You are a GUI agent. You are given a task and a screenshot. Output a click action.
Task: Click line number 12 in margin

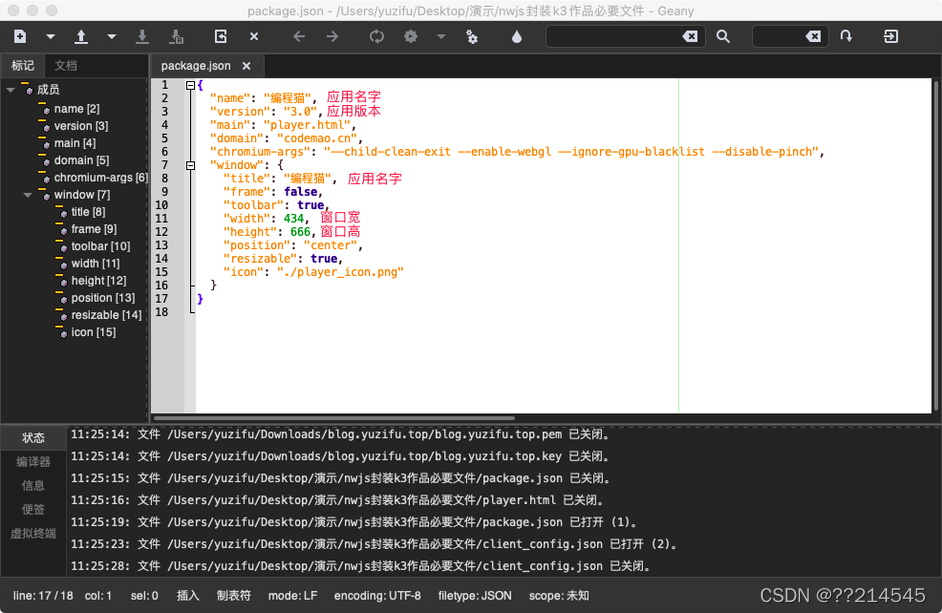point(162,232)
